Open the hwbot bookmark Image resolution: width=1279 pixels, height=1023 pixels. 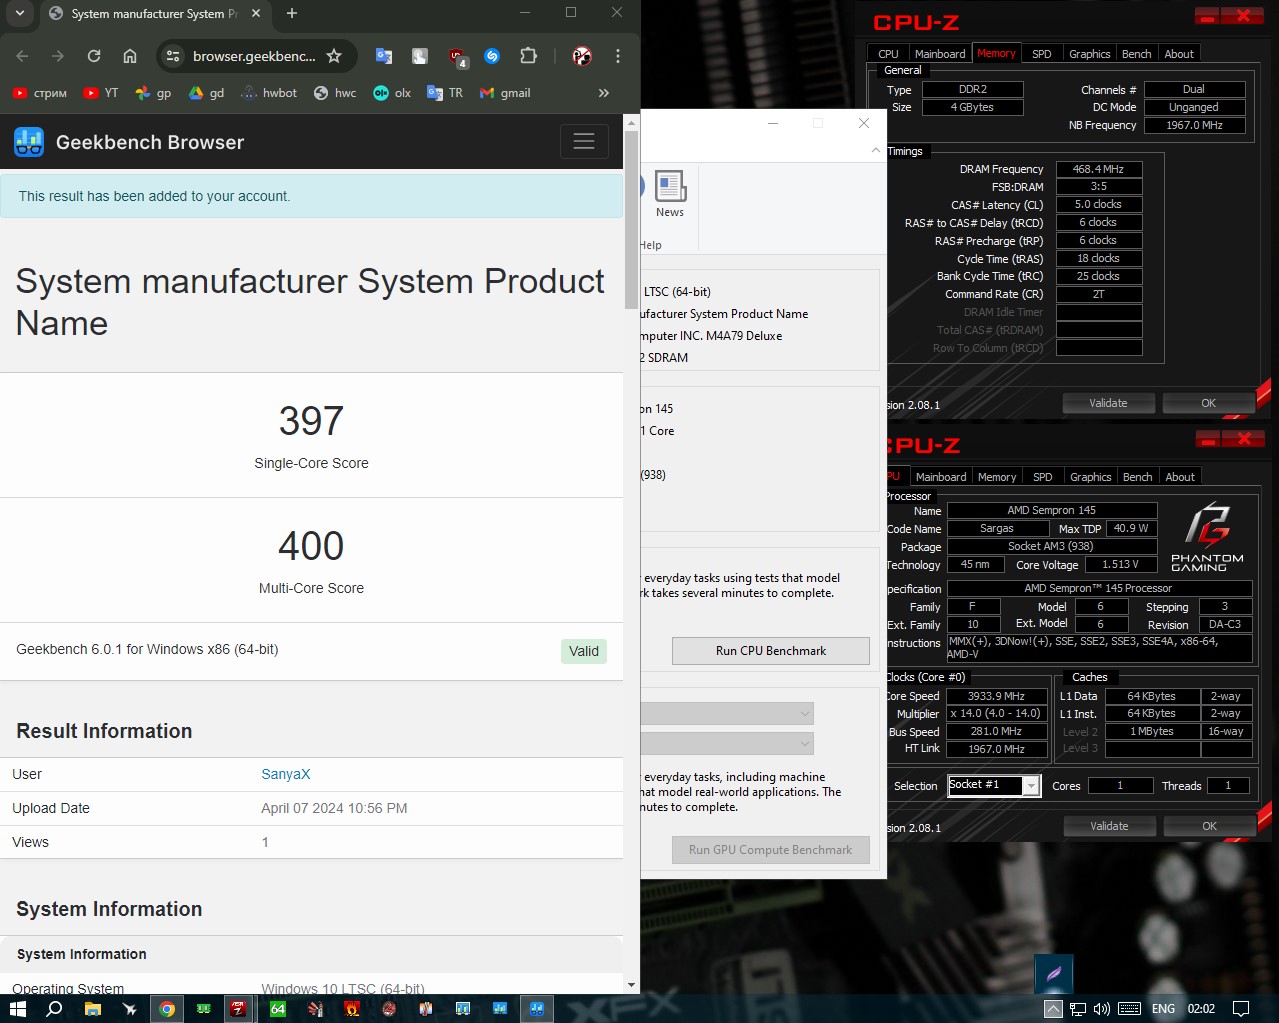pos(269,93)
